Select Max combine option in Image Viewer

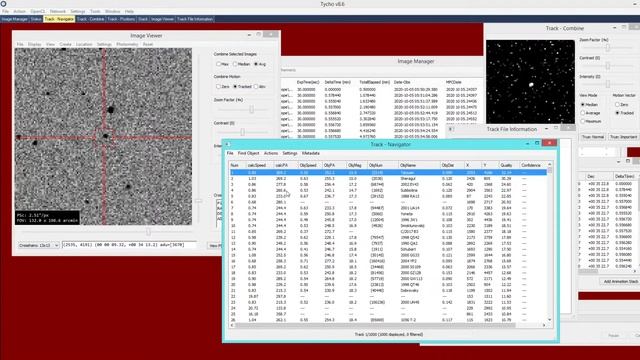(x=222, y=64)
